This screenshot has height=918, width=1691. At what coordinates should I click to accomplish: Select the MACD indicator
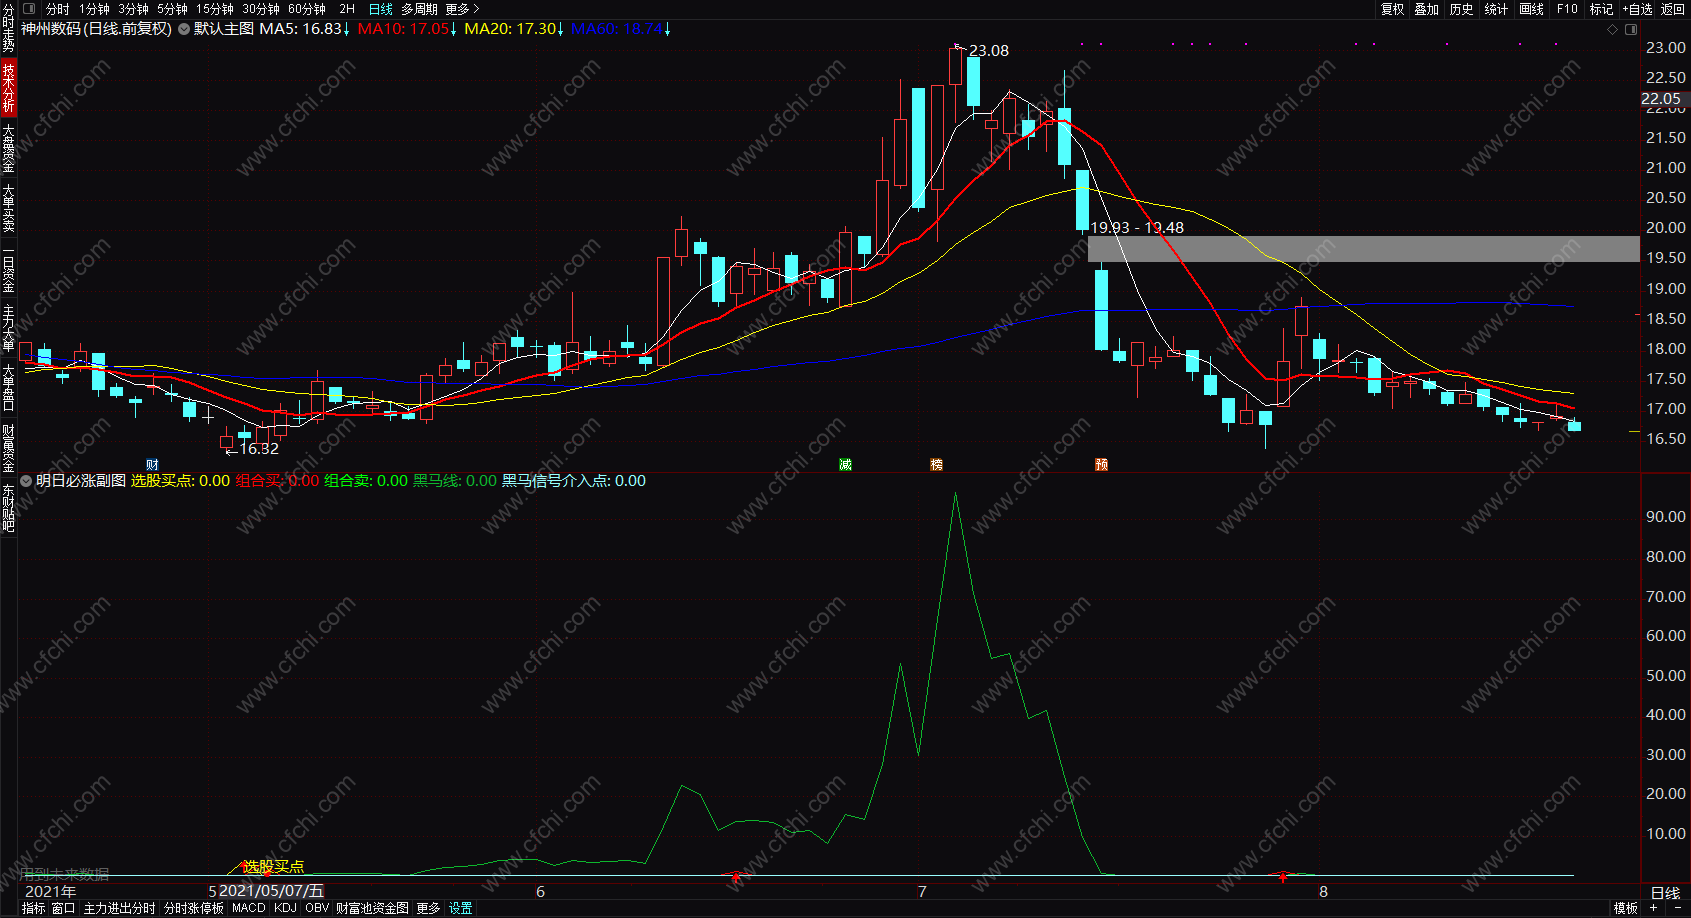[x=249, y=908]
